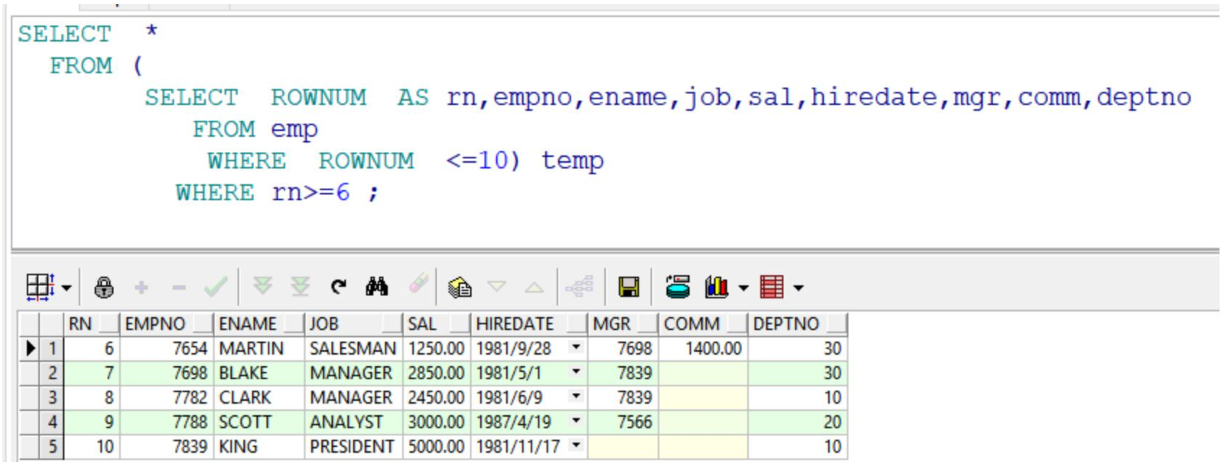Screen dimensions: 1224x462
Task: Click the CLARK name cell
Action: pos(259,398)
